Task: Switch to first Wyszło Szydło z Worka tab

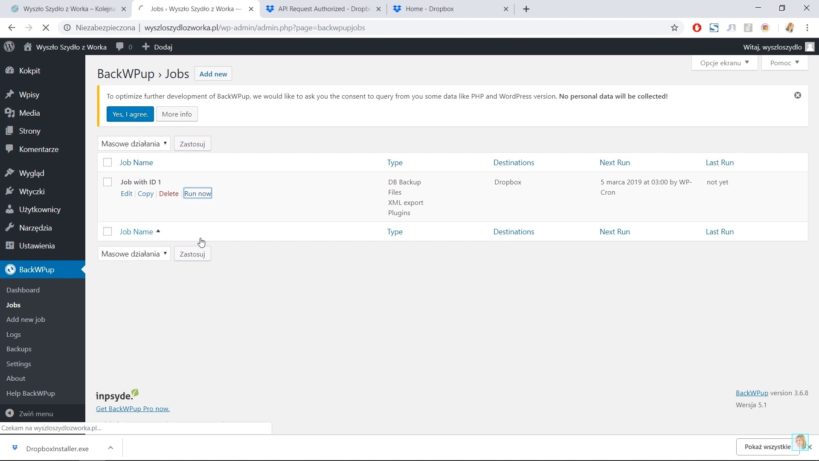Action: click(x=68, y=9)
